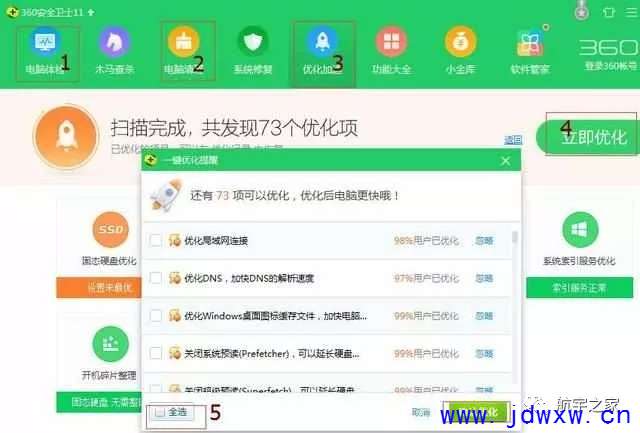Click the 系统索引服务优化 Windows icon
This screenshot has width=640, height=433.
(x=580, y=229)
